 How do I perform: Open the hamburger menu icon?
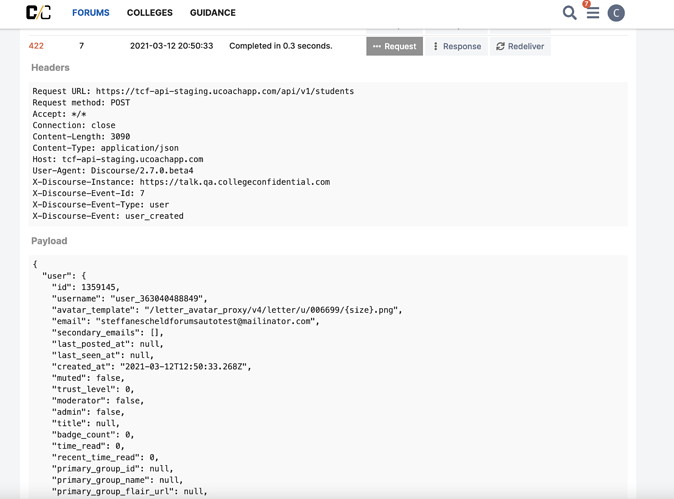593,13
